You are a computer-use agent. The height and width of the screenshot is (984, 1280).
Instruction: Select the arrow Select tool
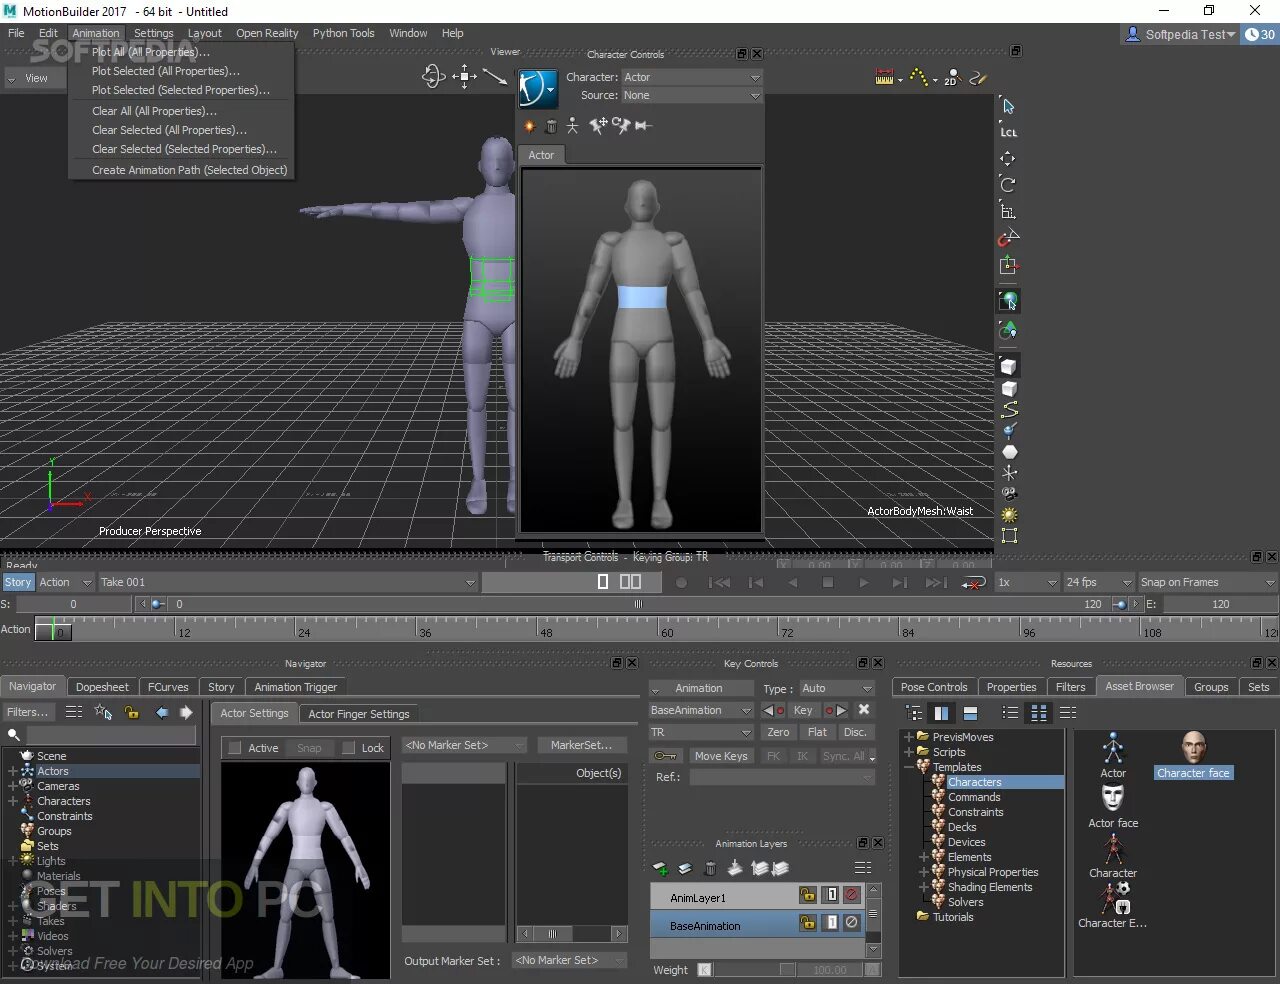pyautogui.click(x=1008, y=106)
